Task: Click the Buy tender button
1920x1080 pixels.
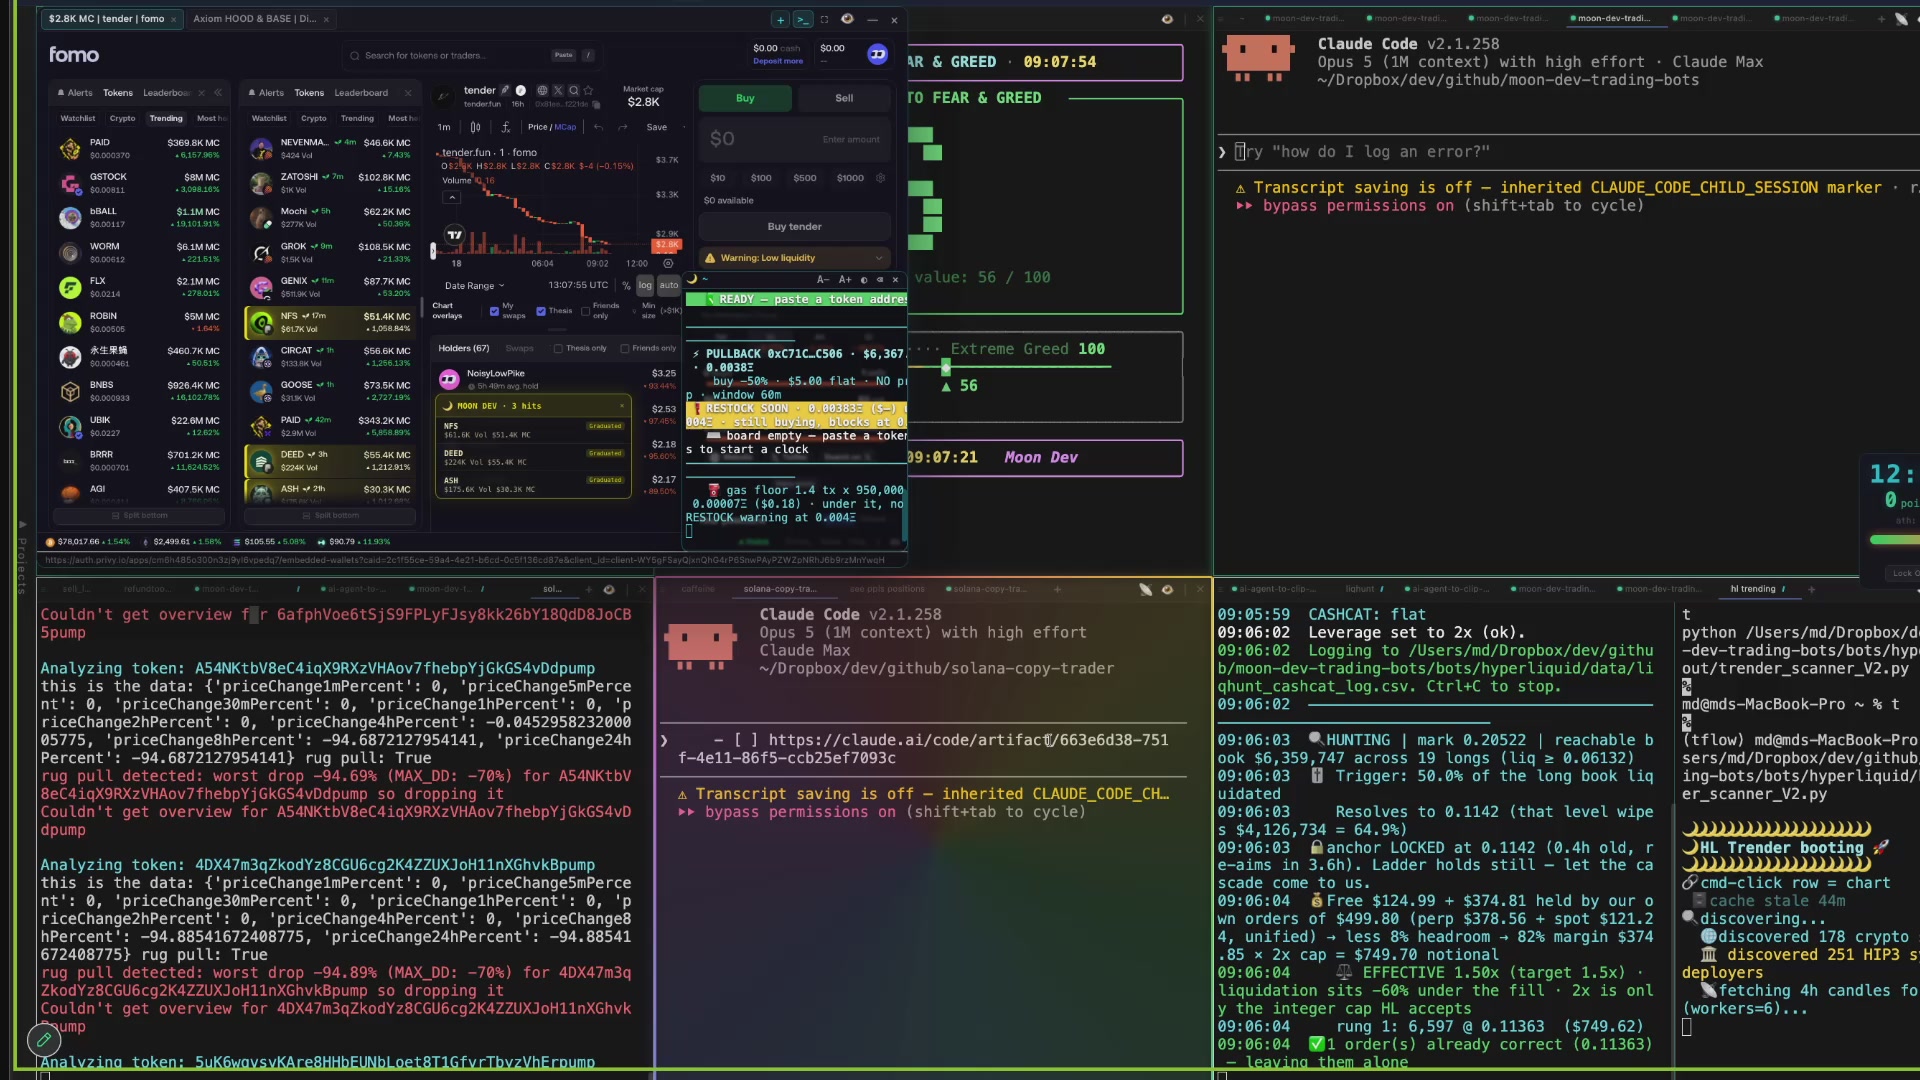Action: (x=794, y=227)
